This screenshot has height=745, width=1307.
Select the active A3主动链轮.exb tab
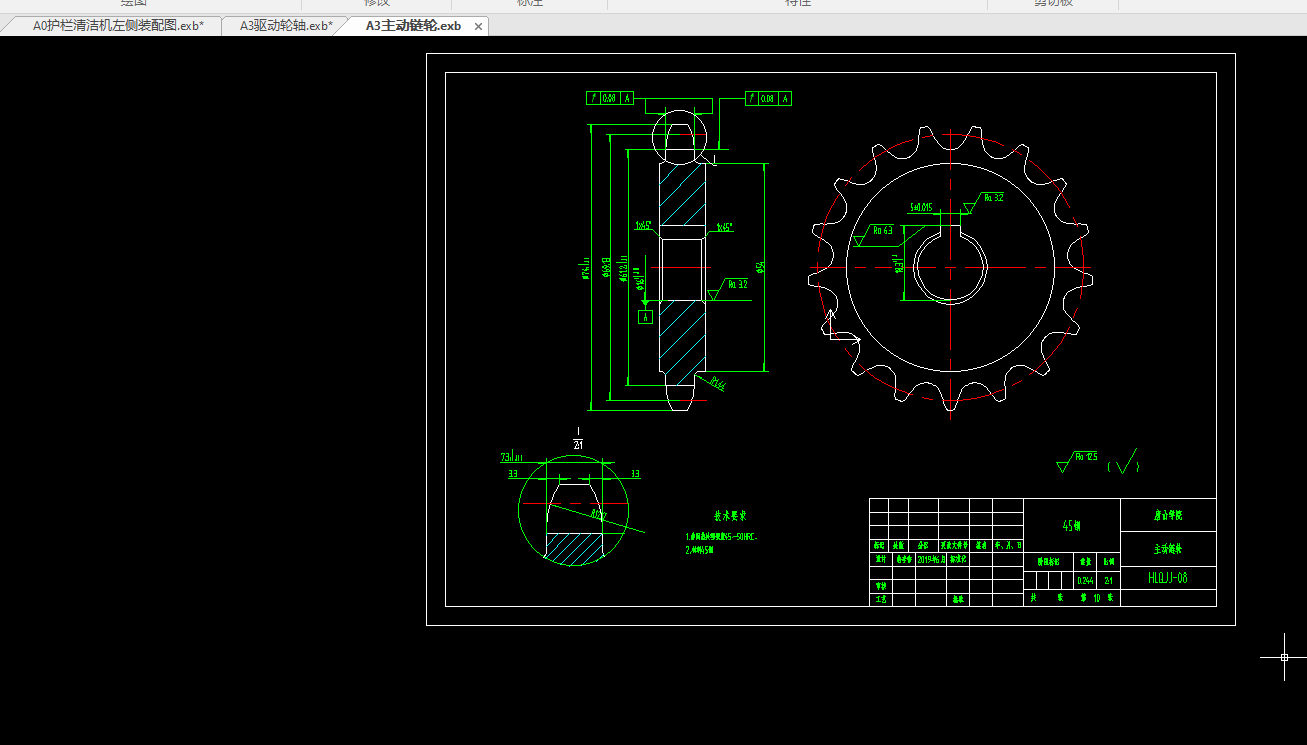(413, 26)
